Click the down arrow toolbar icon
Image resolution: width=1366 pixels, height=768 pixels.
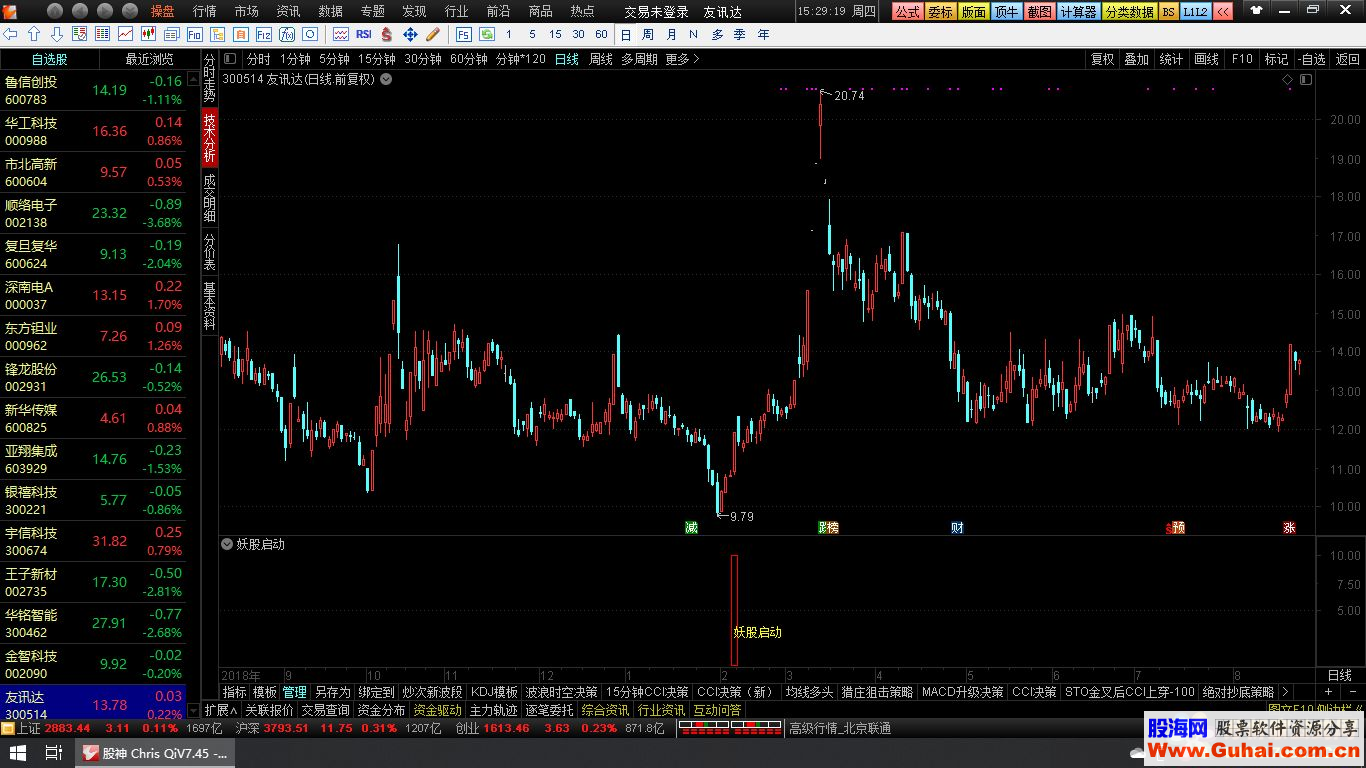click(x=57, y=34)
